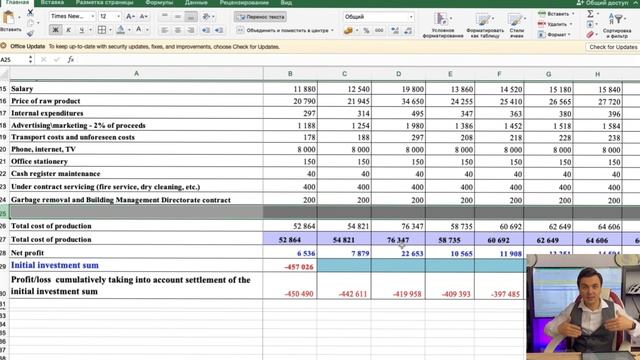Align text left
The height and width of the screenshot is (360, 640).
(164, 30)
